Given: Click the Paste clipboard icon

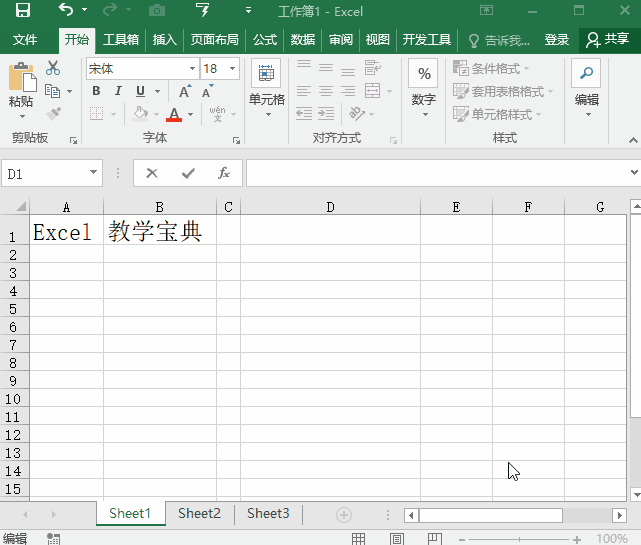Looking at the screenshot, I should [22, 77].
